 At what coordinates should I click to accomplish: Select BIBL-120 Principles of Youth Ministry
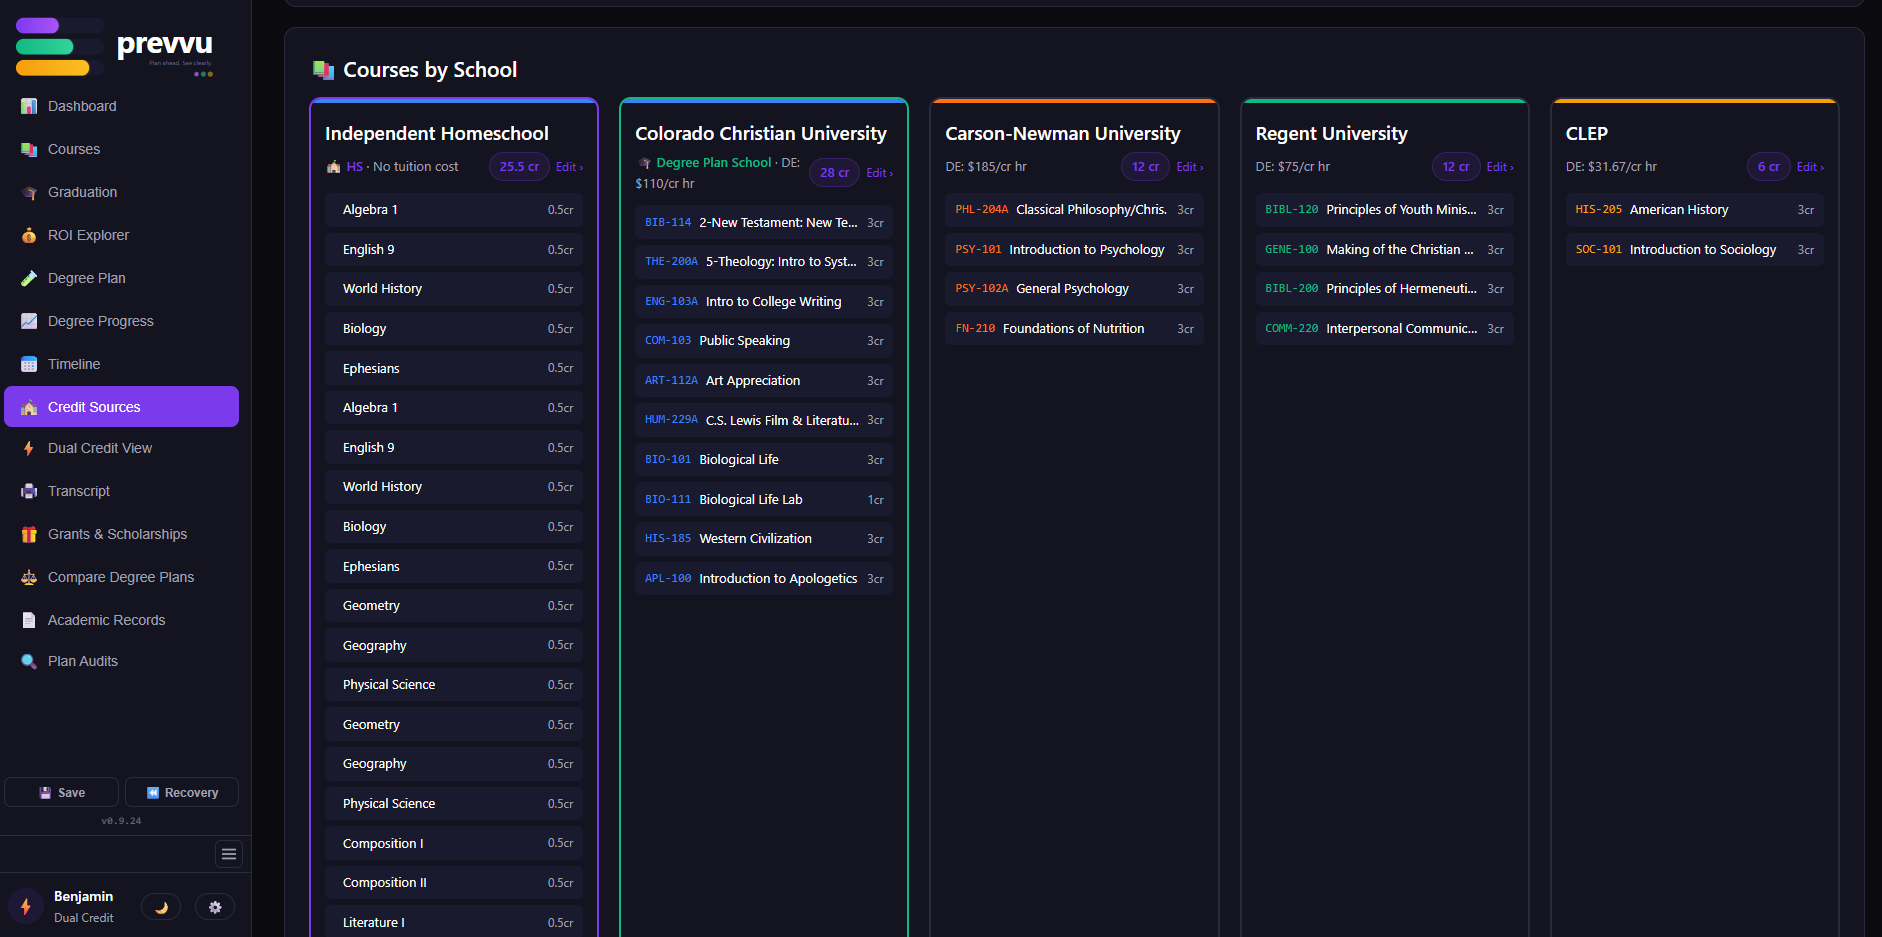coord(1384,210)
